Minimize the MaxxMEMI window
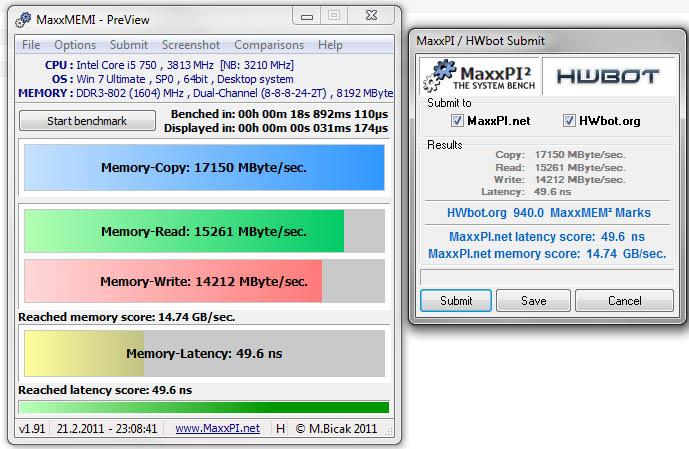 pos(307,16)
